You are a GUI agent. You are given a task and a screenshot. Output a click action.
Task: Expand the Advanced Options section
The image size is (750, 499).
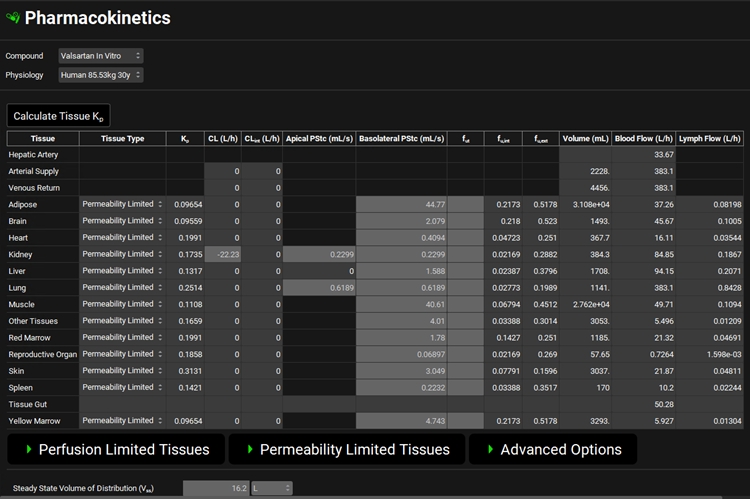pyautogui.click(x=552, y=449)
